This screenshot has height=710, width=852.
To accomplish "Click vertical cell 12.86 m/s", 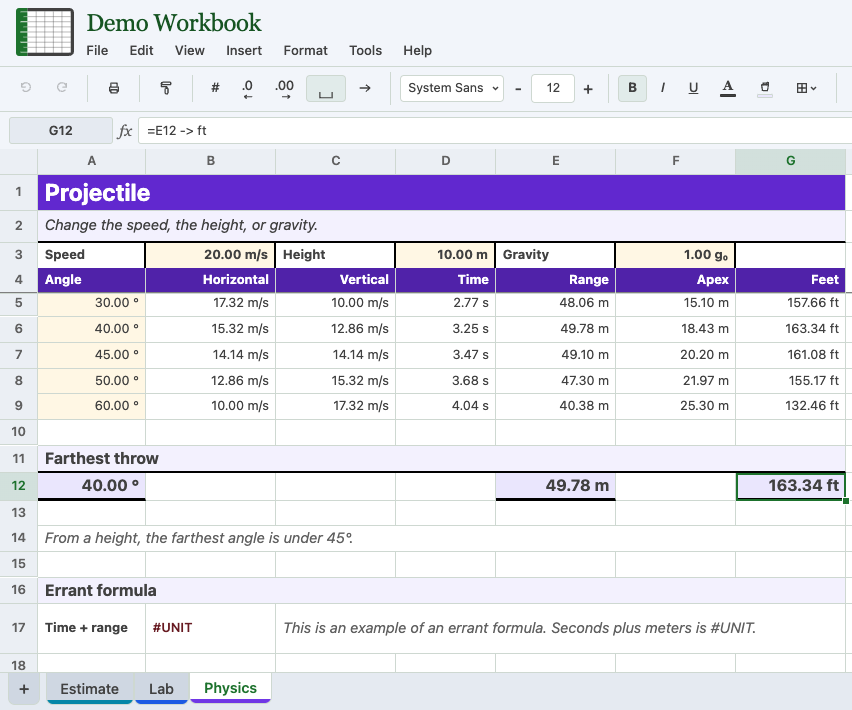I will [x=336, y=329].
